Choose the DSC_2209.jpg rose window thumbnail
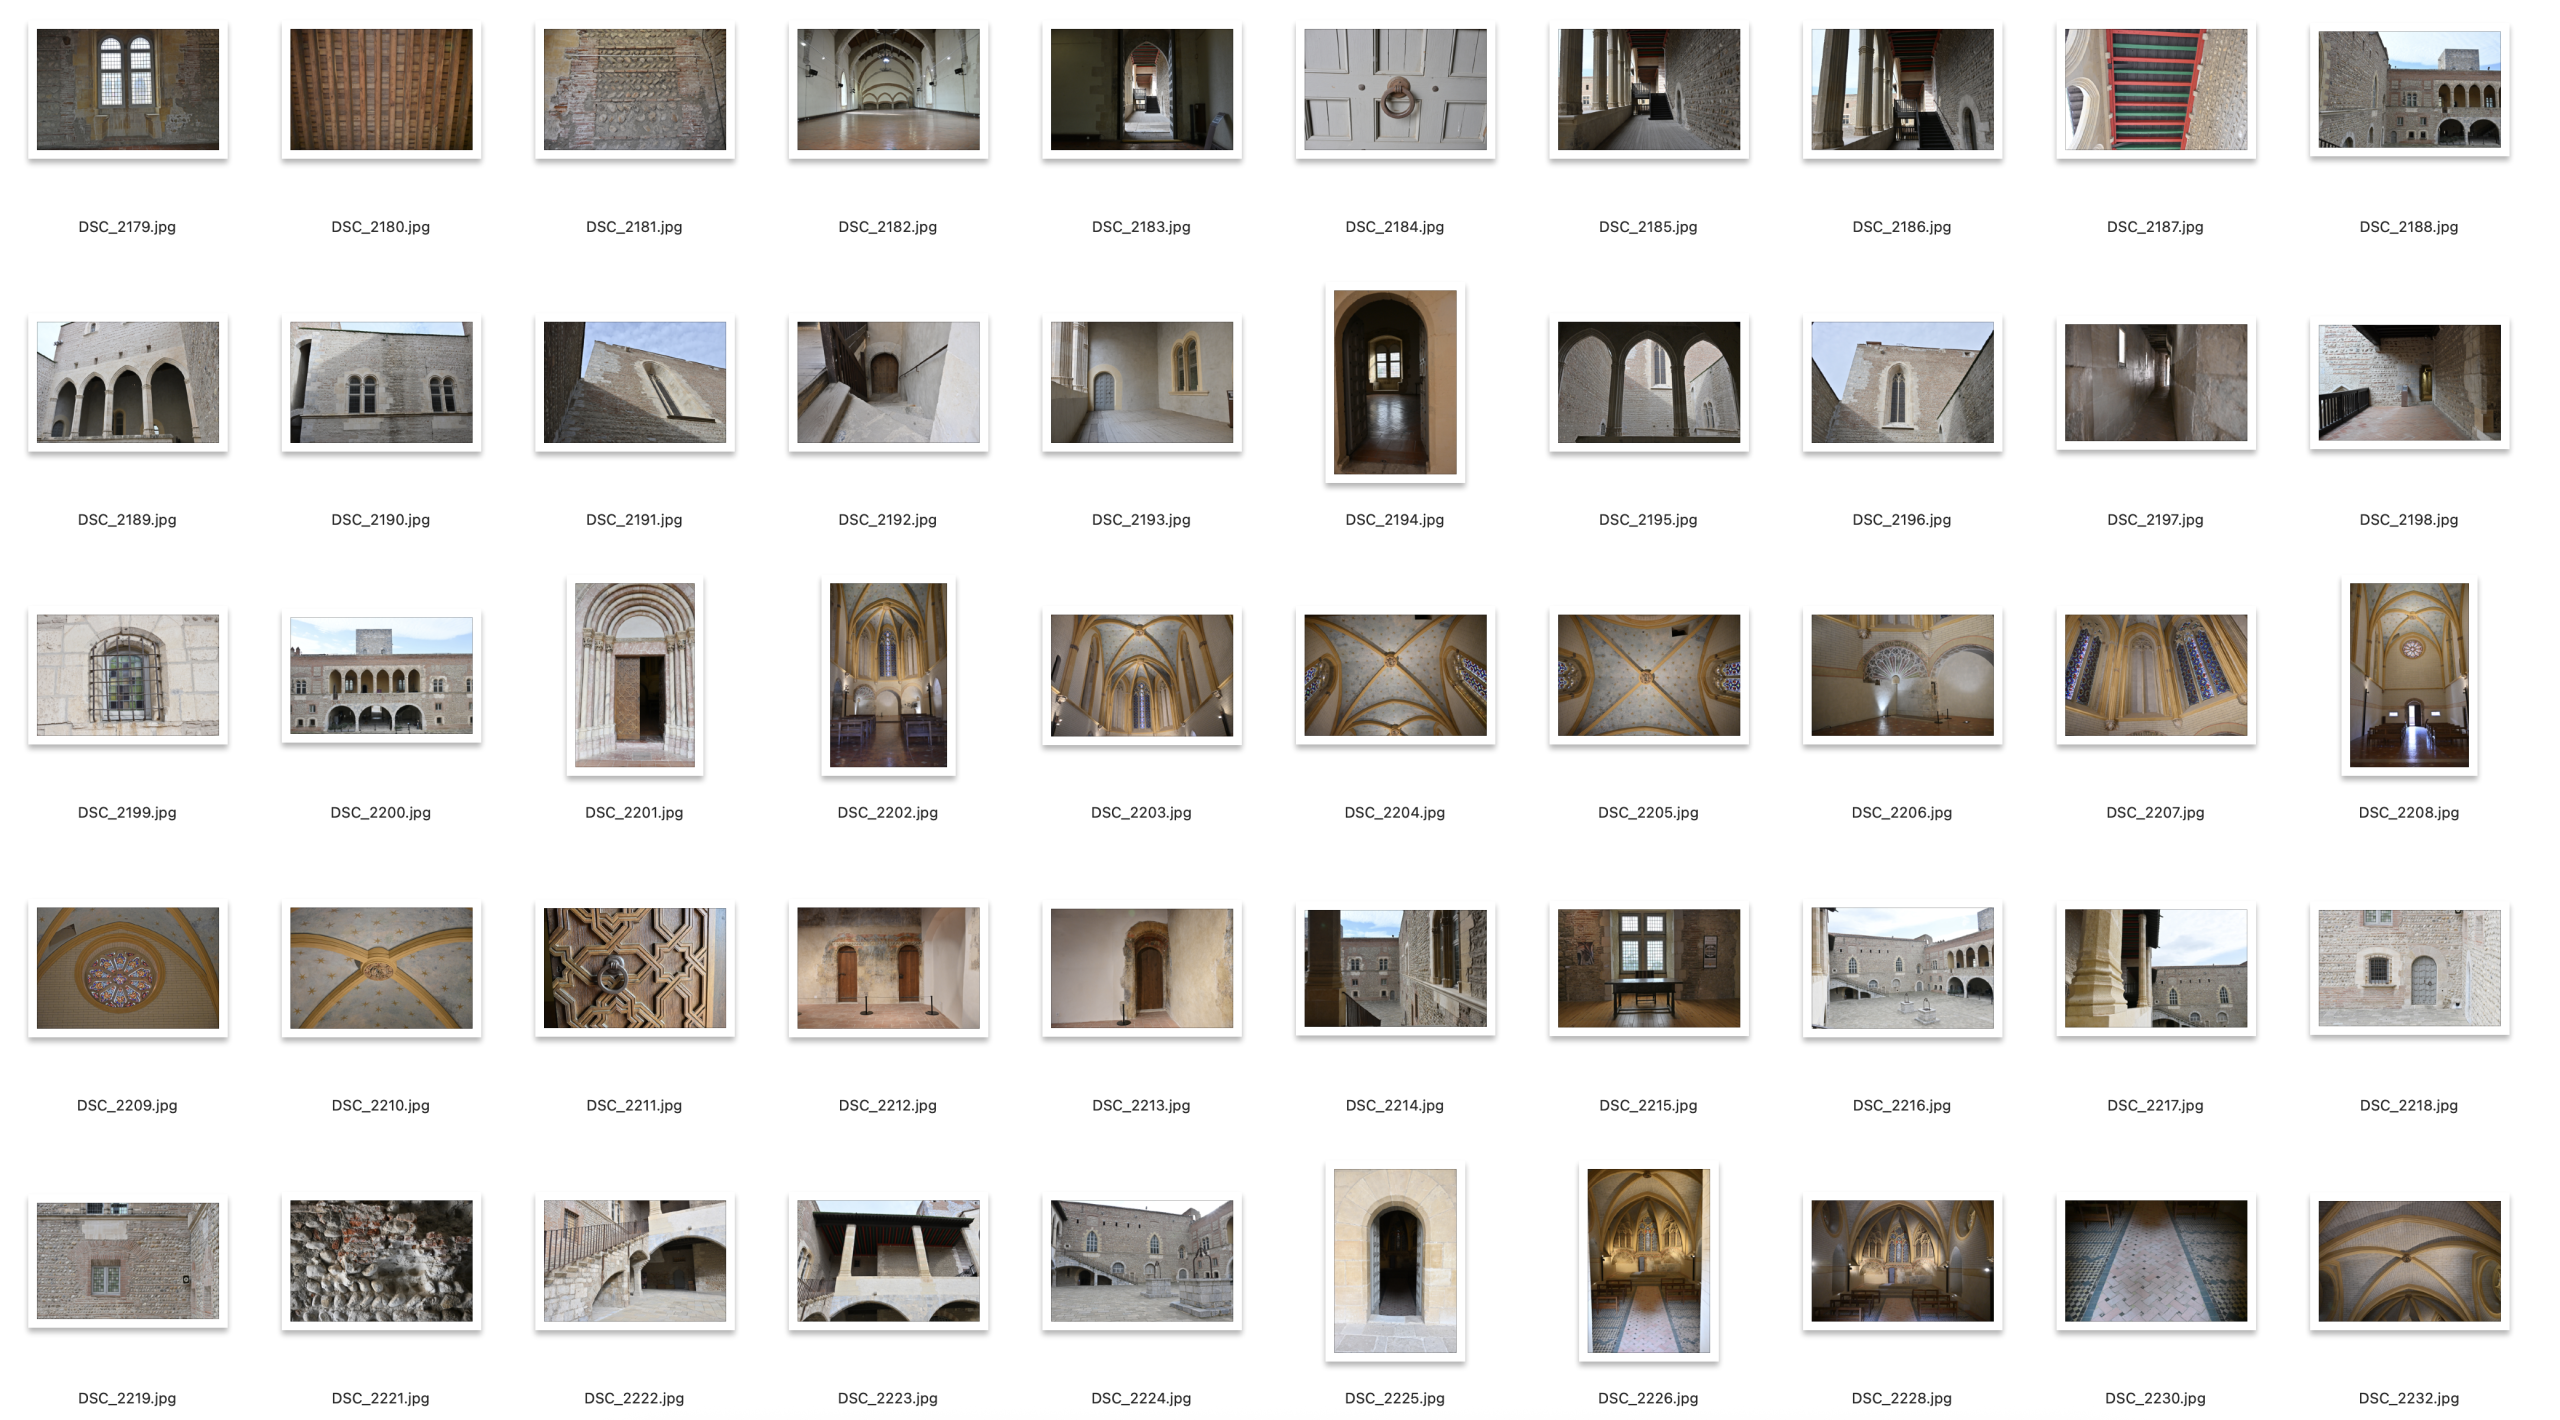The height and width of the screenshot is (1420, 2560). click(127, 968)
